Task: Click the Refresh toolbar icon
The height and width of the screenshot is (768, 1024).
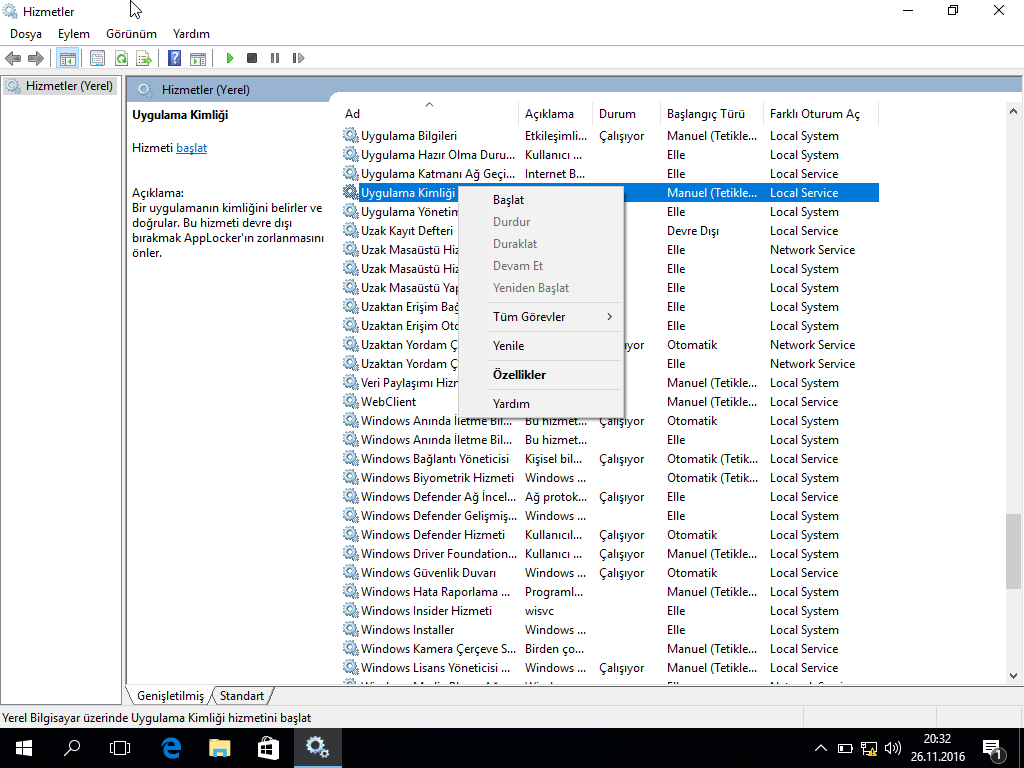Action: click(x=121, y=59)
